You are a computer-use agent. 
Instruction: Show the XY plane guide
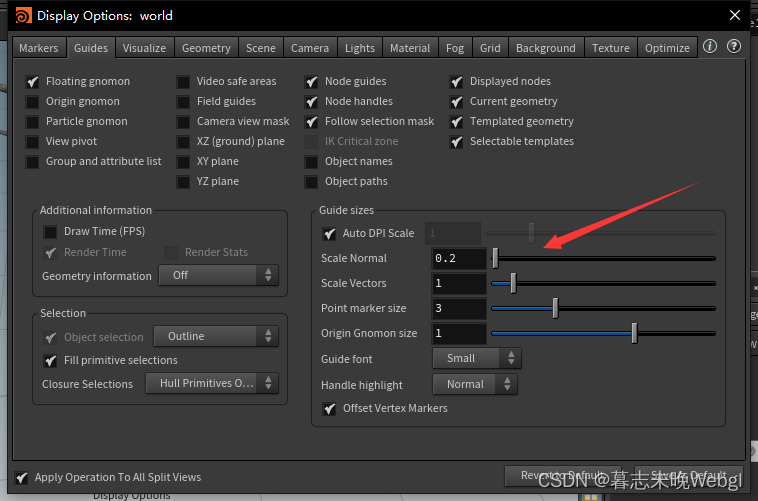click(x=183, y=162)
